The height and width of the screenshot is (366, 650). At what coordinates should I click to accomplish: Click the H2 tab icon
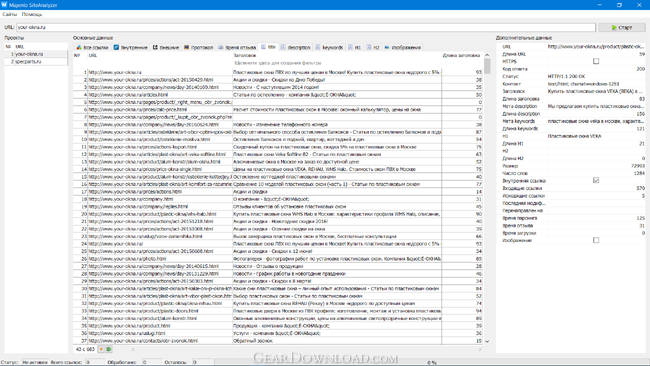369,47
